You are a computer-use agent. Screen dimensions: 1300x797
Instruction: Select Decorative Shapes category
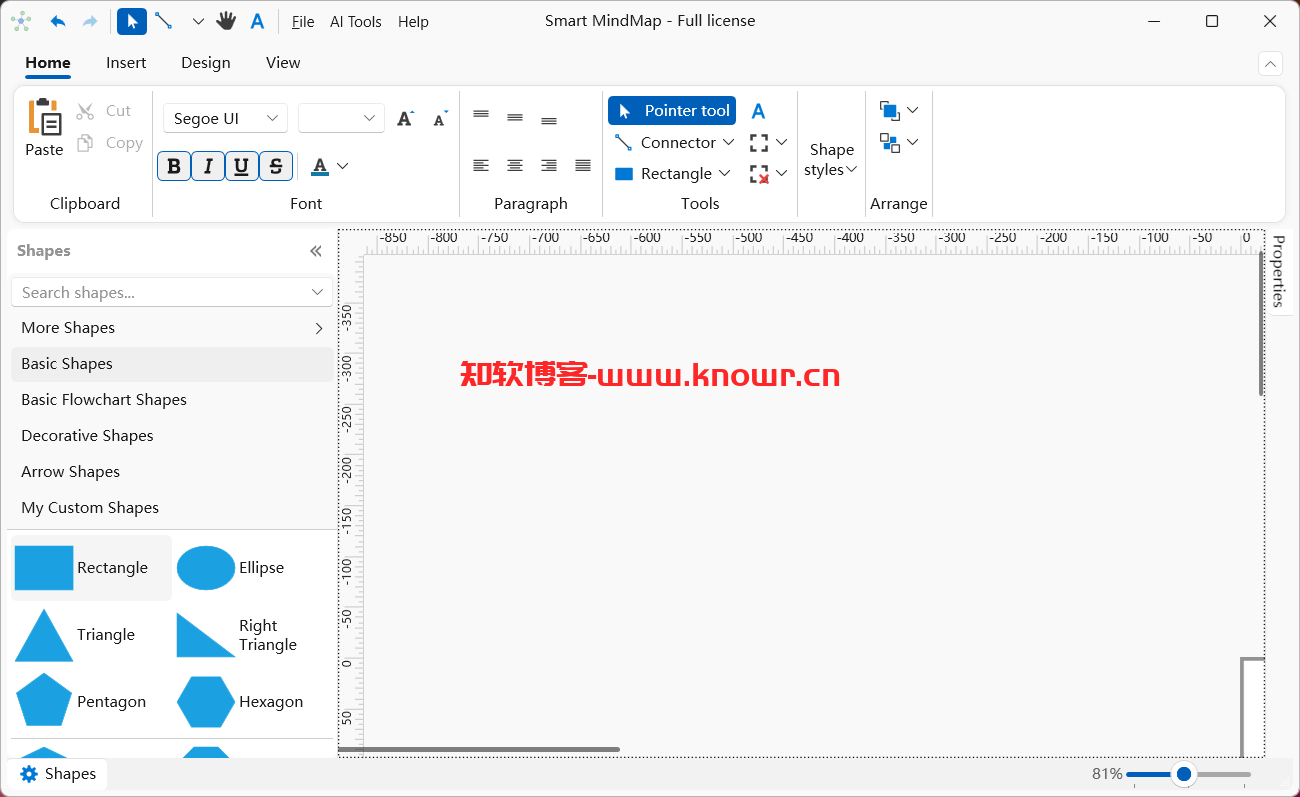172,436
